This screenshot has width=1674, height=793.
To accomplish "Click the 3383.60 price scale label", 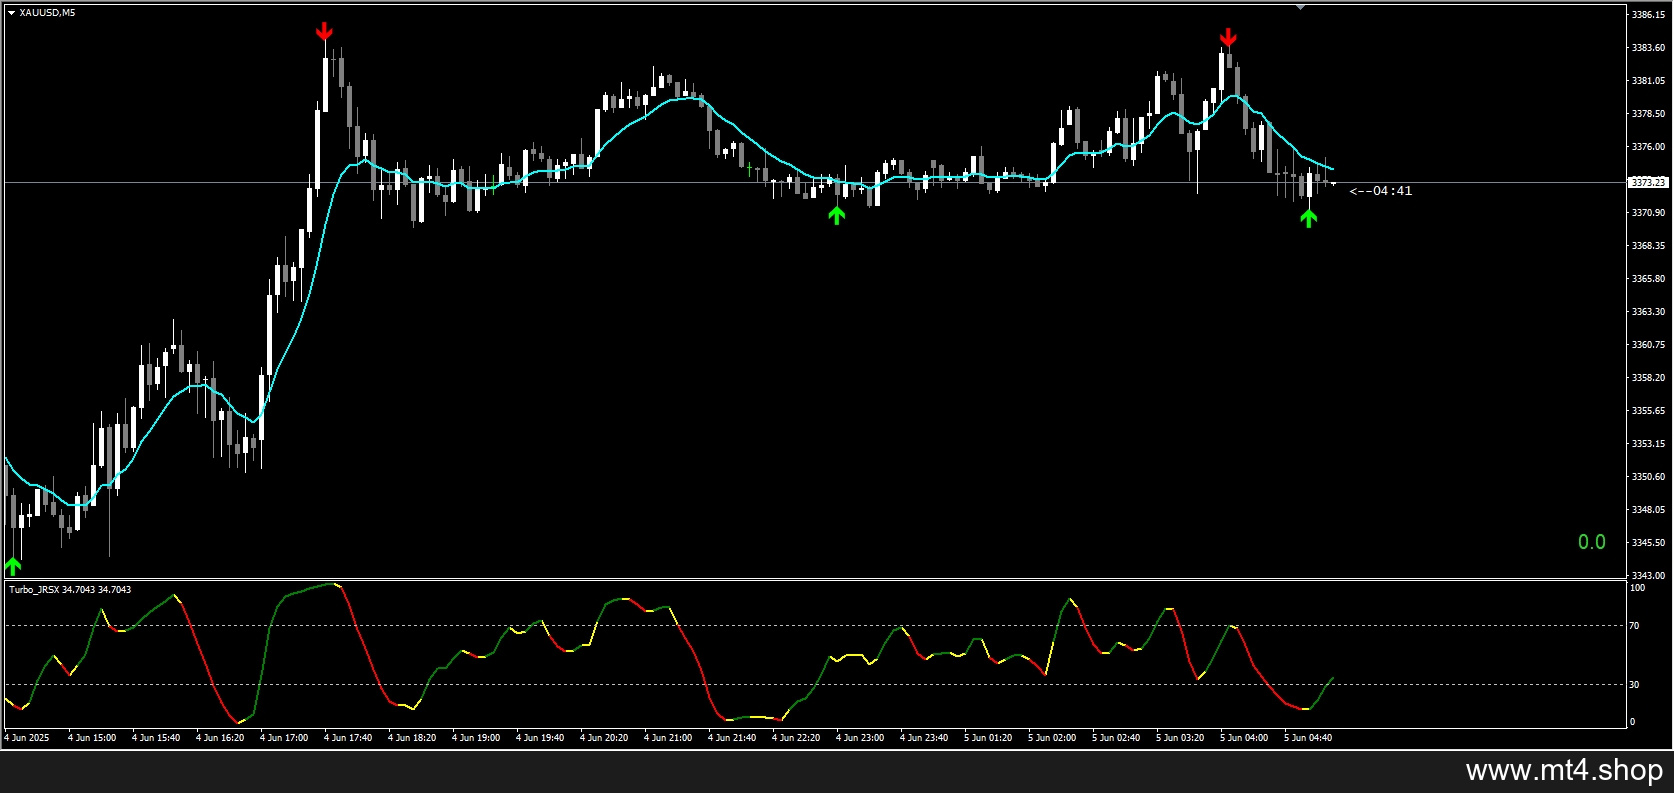I will [x=1648, y=48].
